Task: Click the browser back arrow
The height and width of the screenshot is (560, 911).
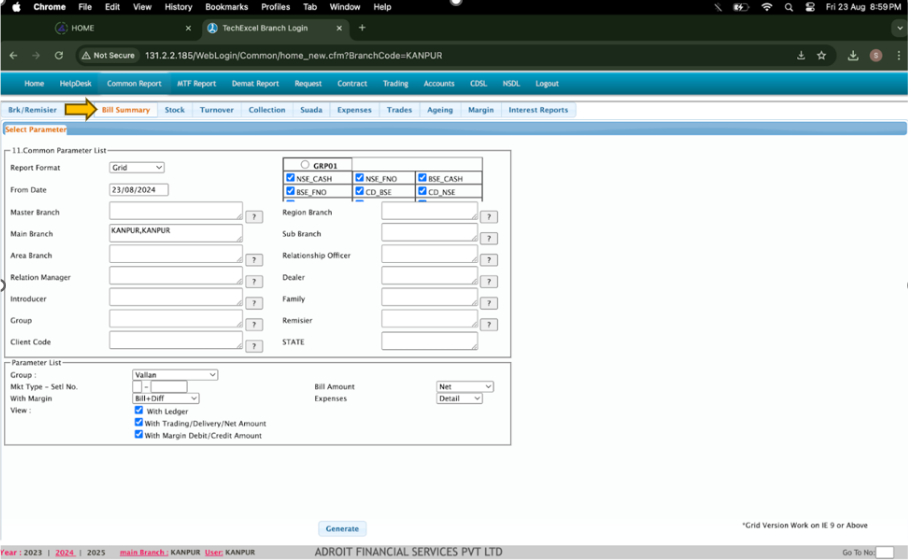Action: tap(13, 56)
